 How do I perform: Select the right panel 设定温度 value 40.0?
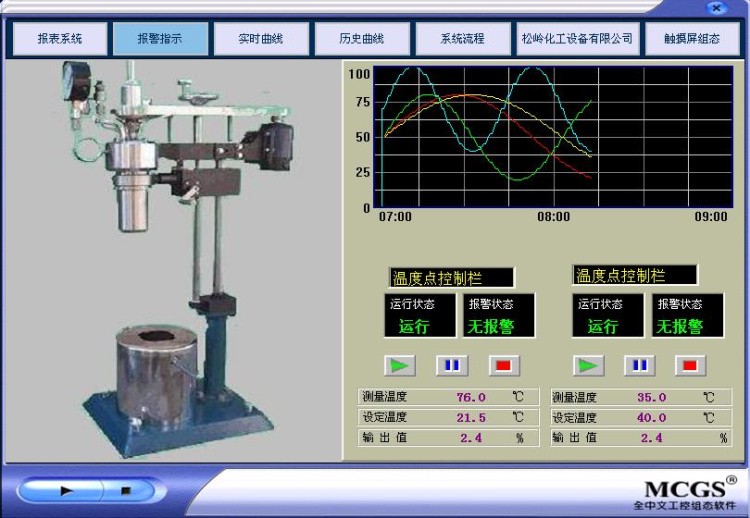[x=651, y=418]
